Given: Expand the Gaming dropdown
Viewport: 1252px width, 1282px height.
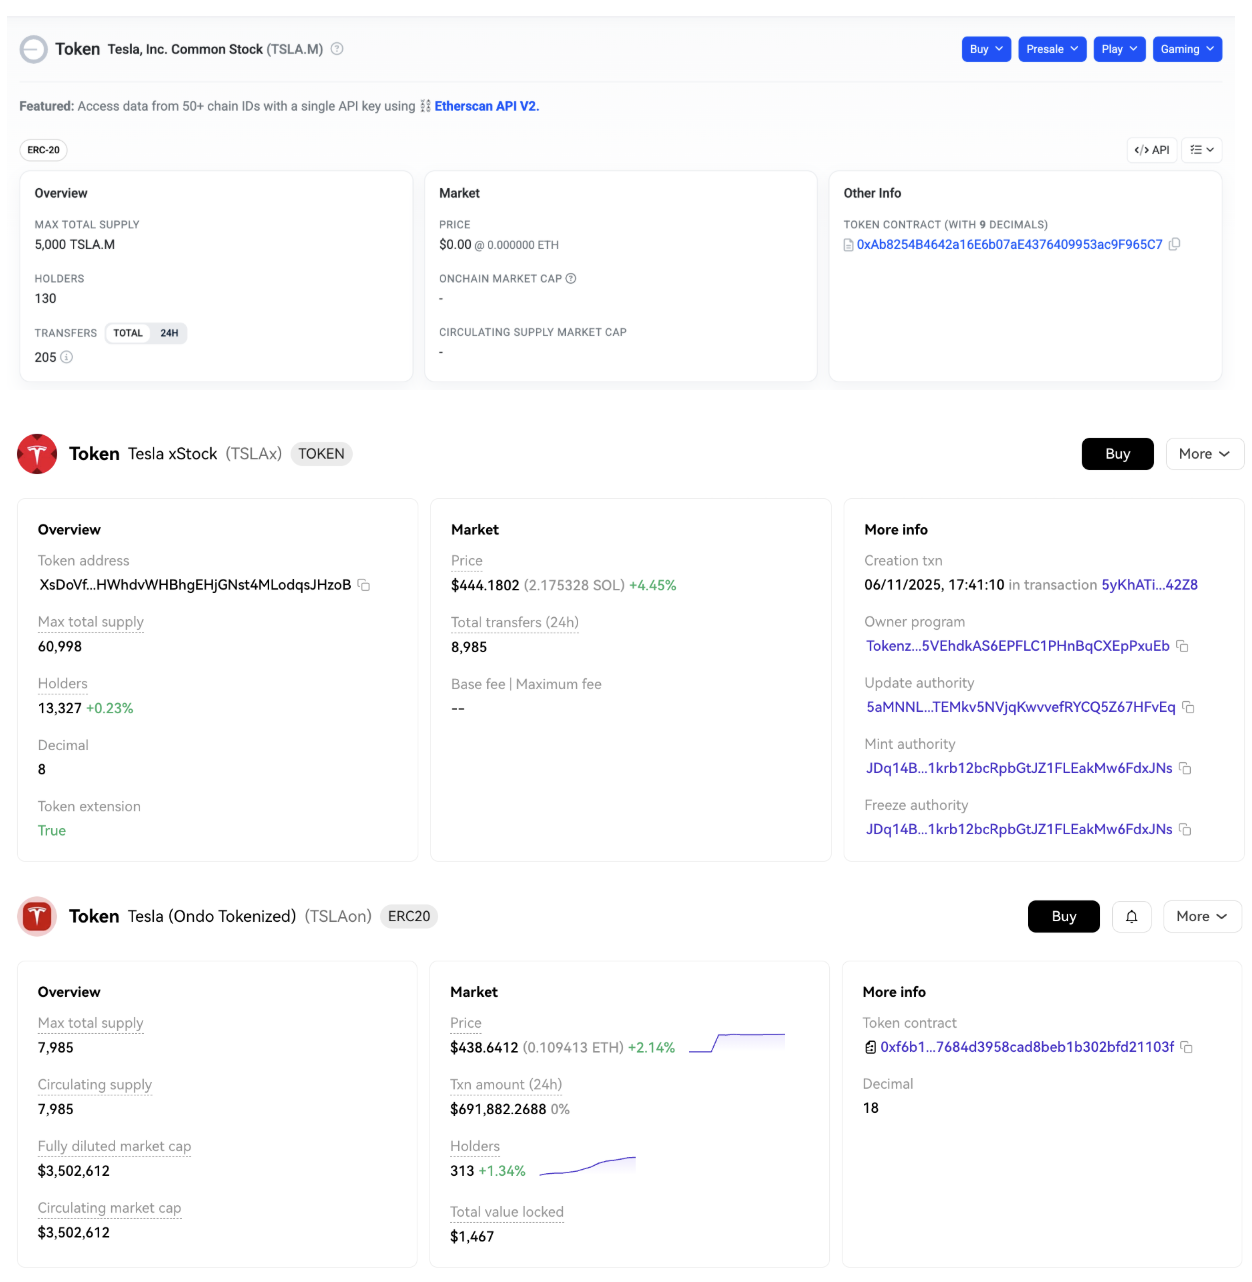Looking at the screenshot, I should point(1187,49).
